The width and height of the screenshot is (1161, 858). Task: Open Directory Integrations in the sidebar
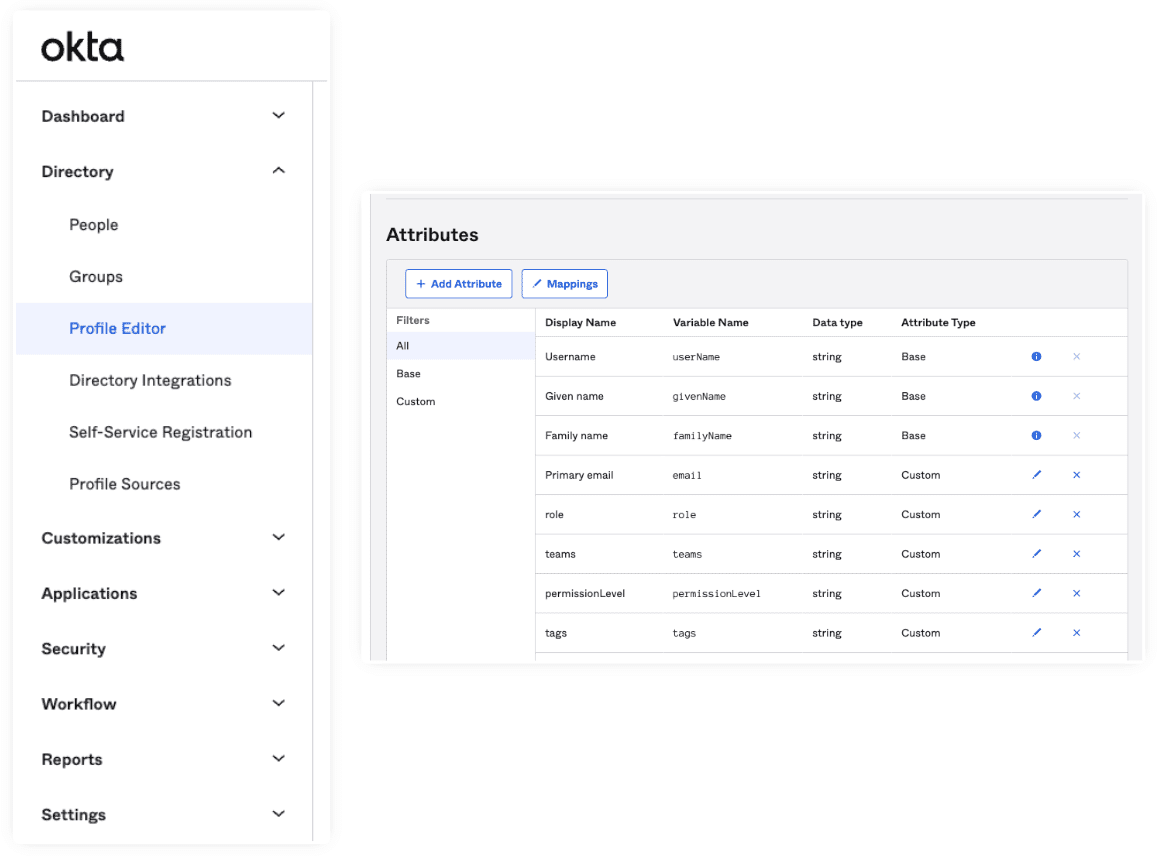click(x=150, y=381)
